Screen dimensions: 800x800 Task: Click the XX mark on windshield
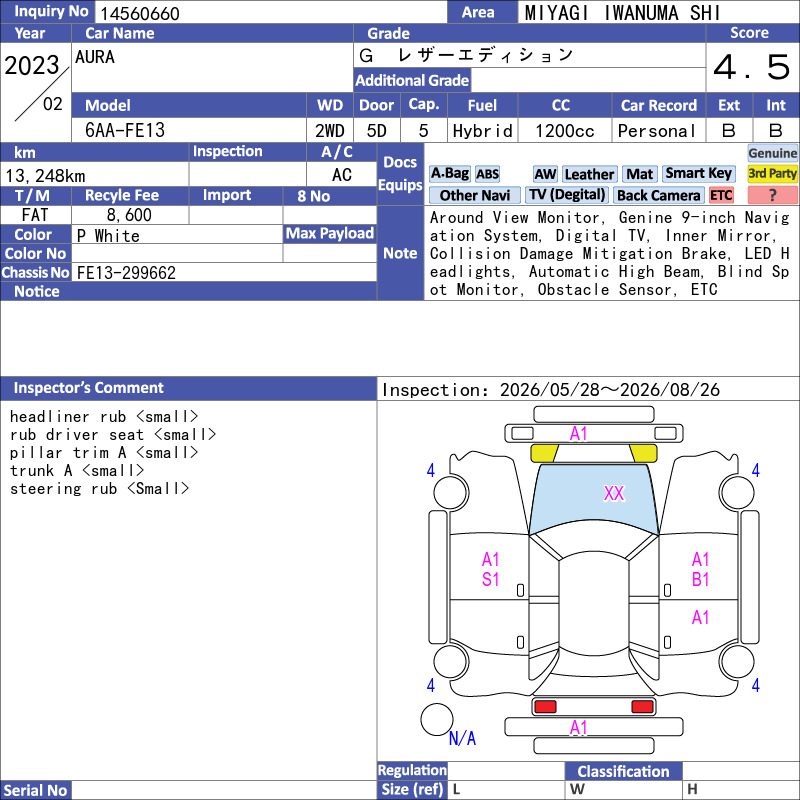(x=613, y=493)
